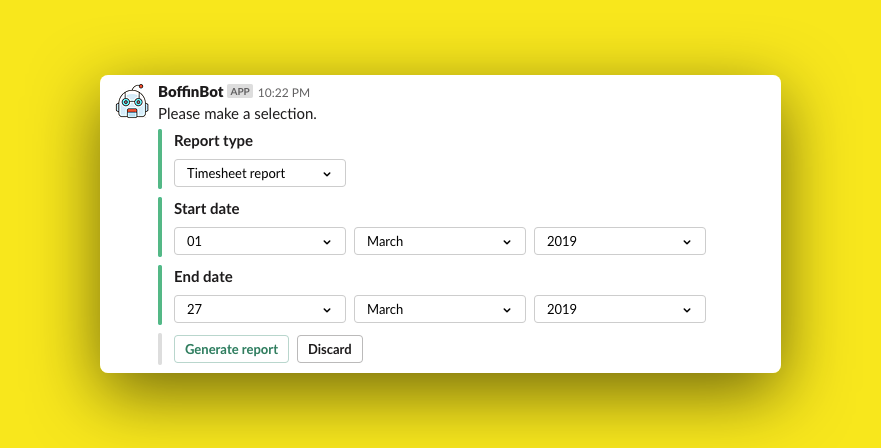Viewport: 881px width, 448px height.
Task: Open the Timesheet report dropdown
Action: (260, 173)
